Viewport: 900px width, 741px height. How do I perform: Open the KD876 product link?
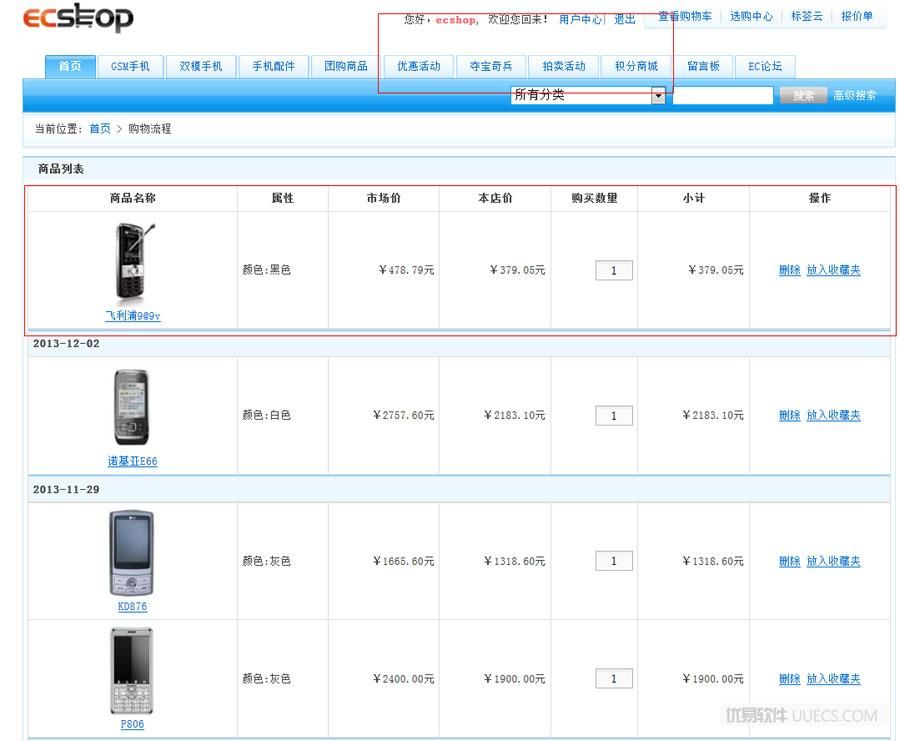click(133, 607)
